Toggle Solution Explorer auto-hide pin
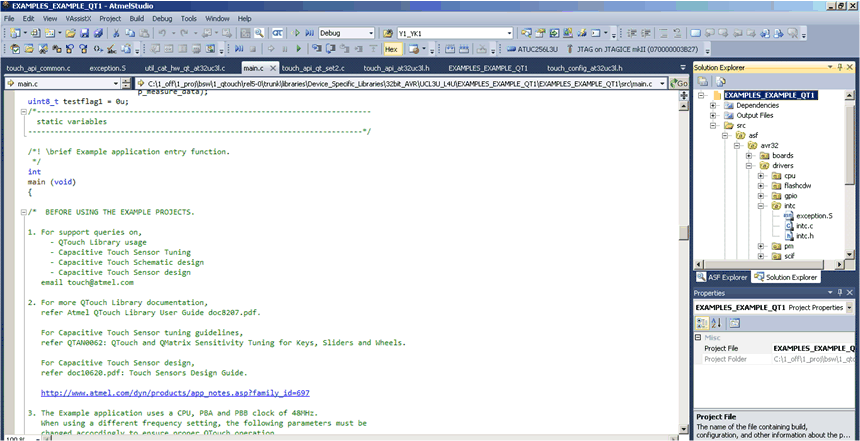The image size is (860, 441). [x=839, y=67]
